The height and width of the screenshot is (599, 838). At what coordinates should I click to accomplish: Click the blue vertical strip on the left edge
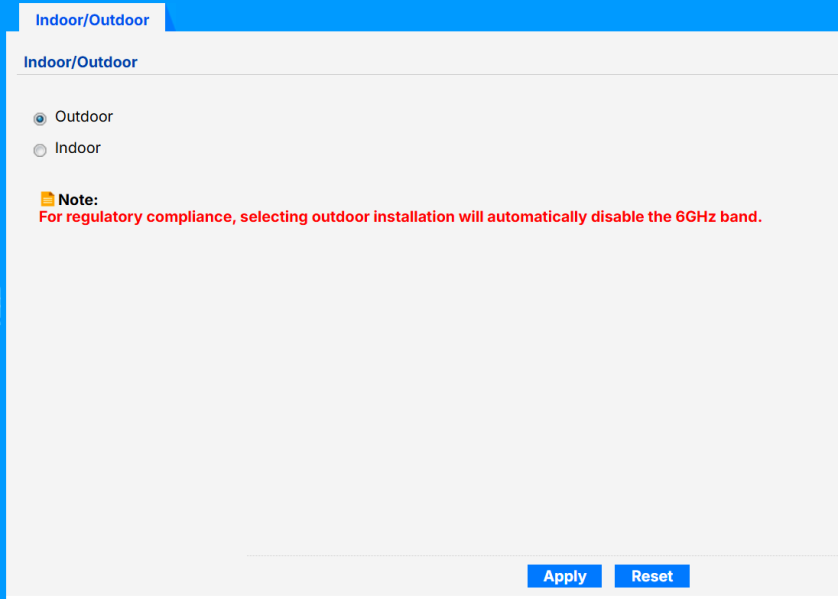point(2,300)
